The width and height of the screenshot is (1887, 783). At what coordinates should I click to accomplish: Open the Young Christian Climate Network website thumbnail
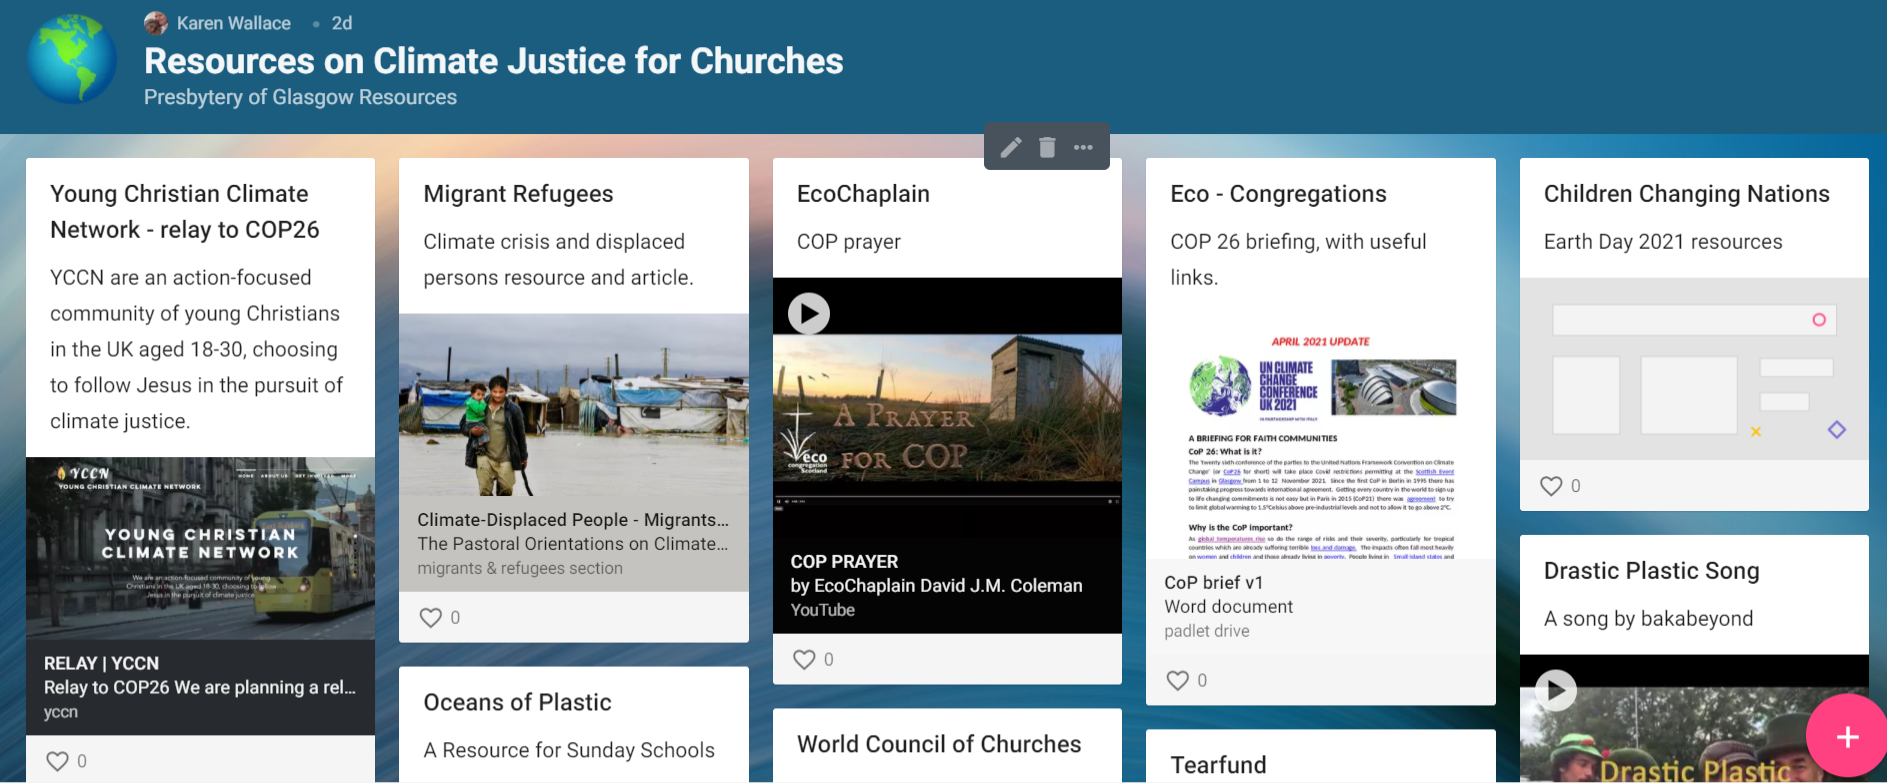(x=200, y=548)
